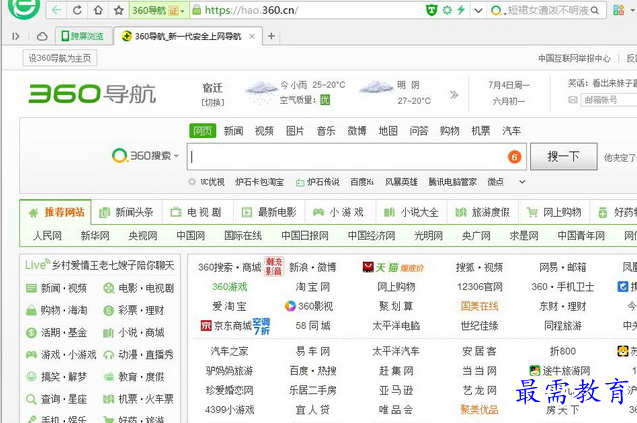Select the 新闻 search tab
Image resolution: width=637 pixels, height=423 pixels.
tap(234, 131)
